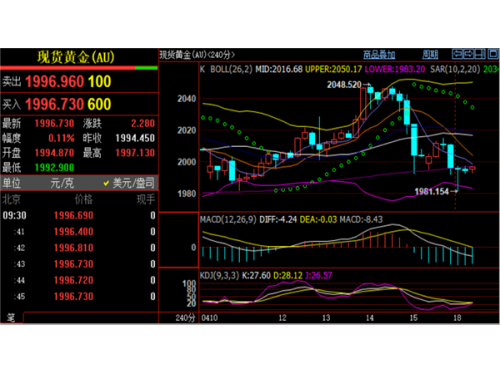Click the red-green buy/sell ratio bar

pos(79,68)
